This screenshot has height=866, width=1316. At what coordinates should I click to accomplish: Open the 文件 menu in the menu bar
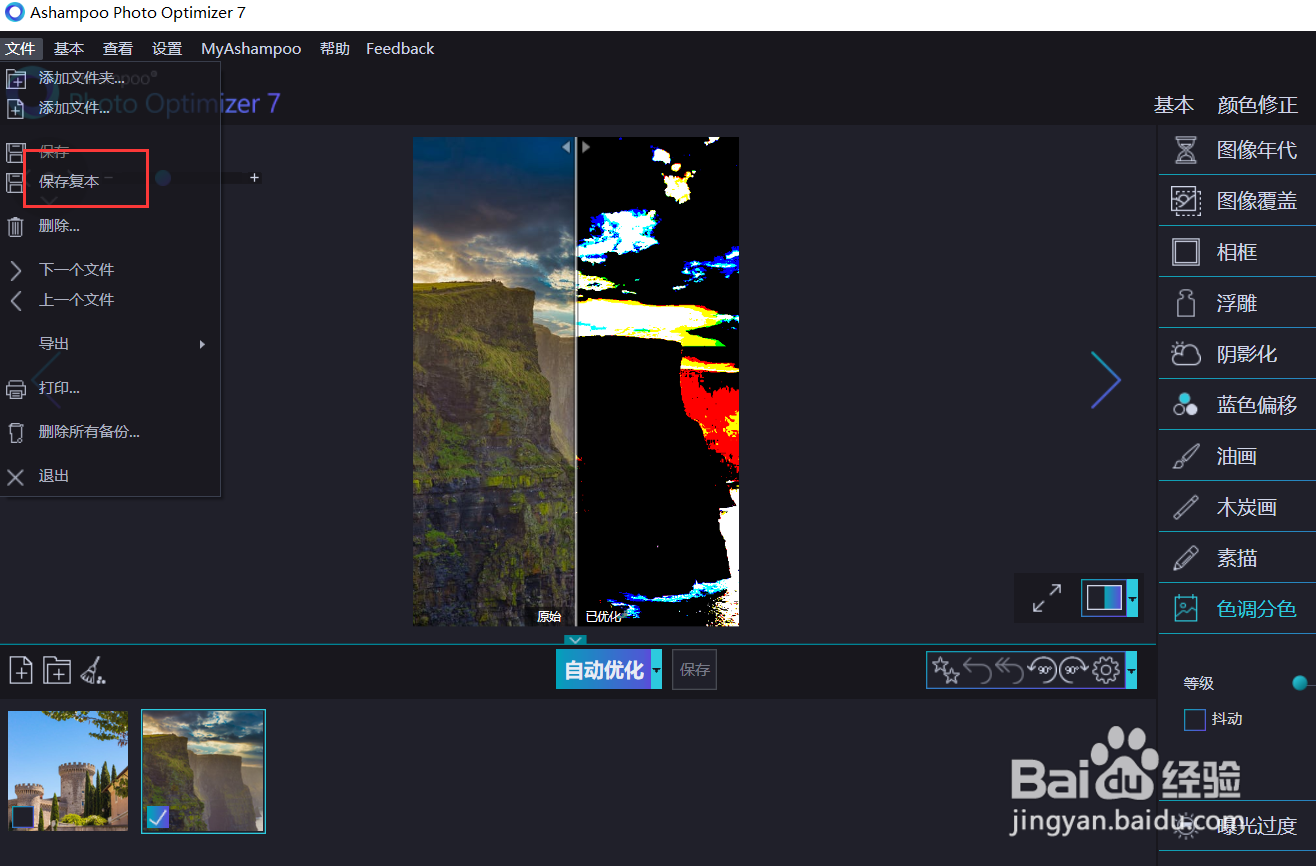(x=21, y=48)
